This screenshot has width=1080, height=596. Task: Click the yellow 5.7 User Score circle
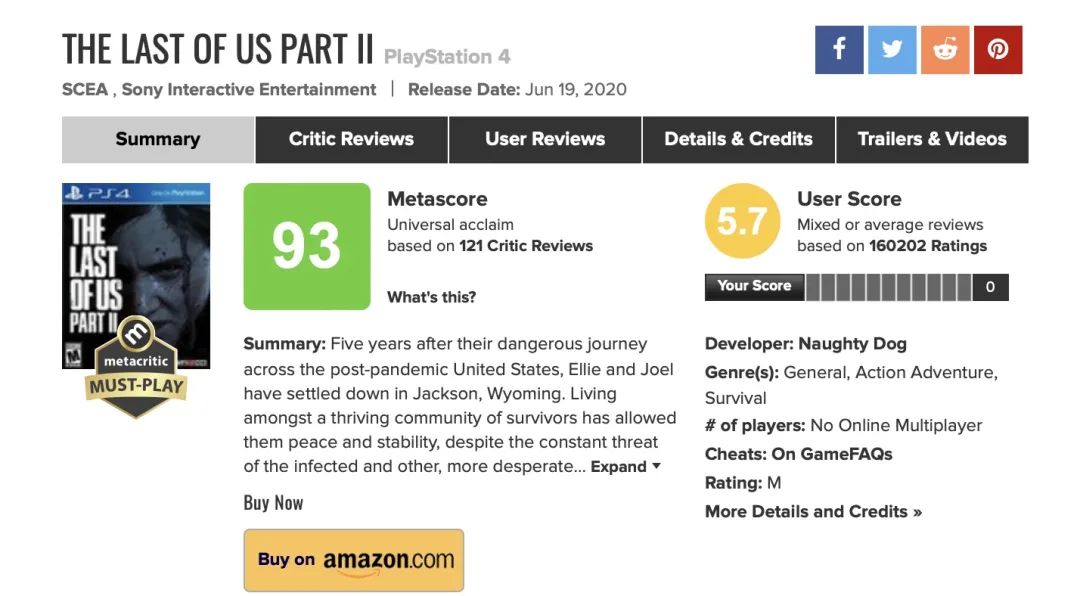[x=741, y=222]
